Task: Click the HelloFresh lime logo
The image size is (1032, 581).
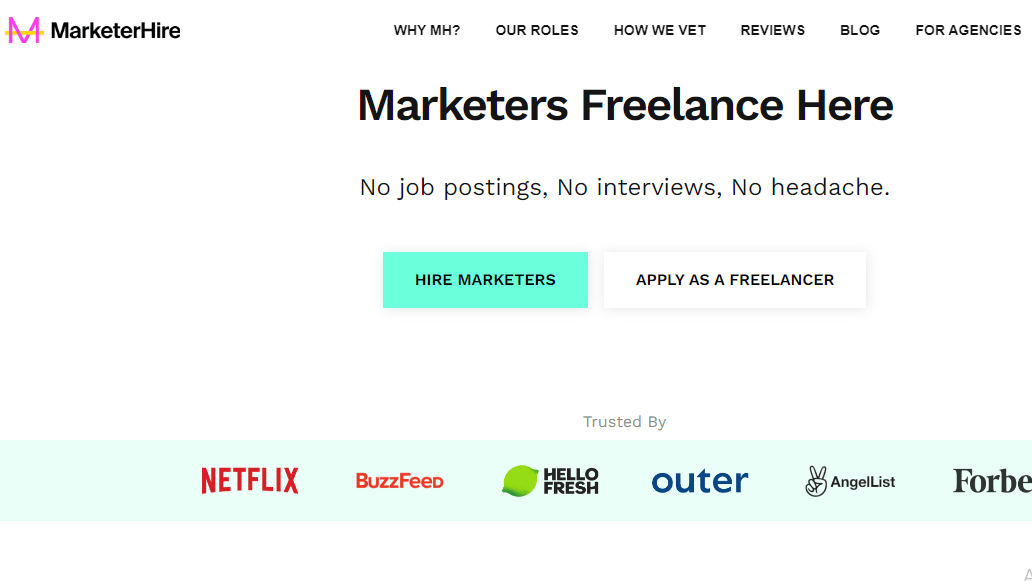Action: coord(550,481)
